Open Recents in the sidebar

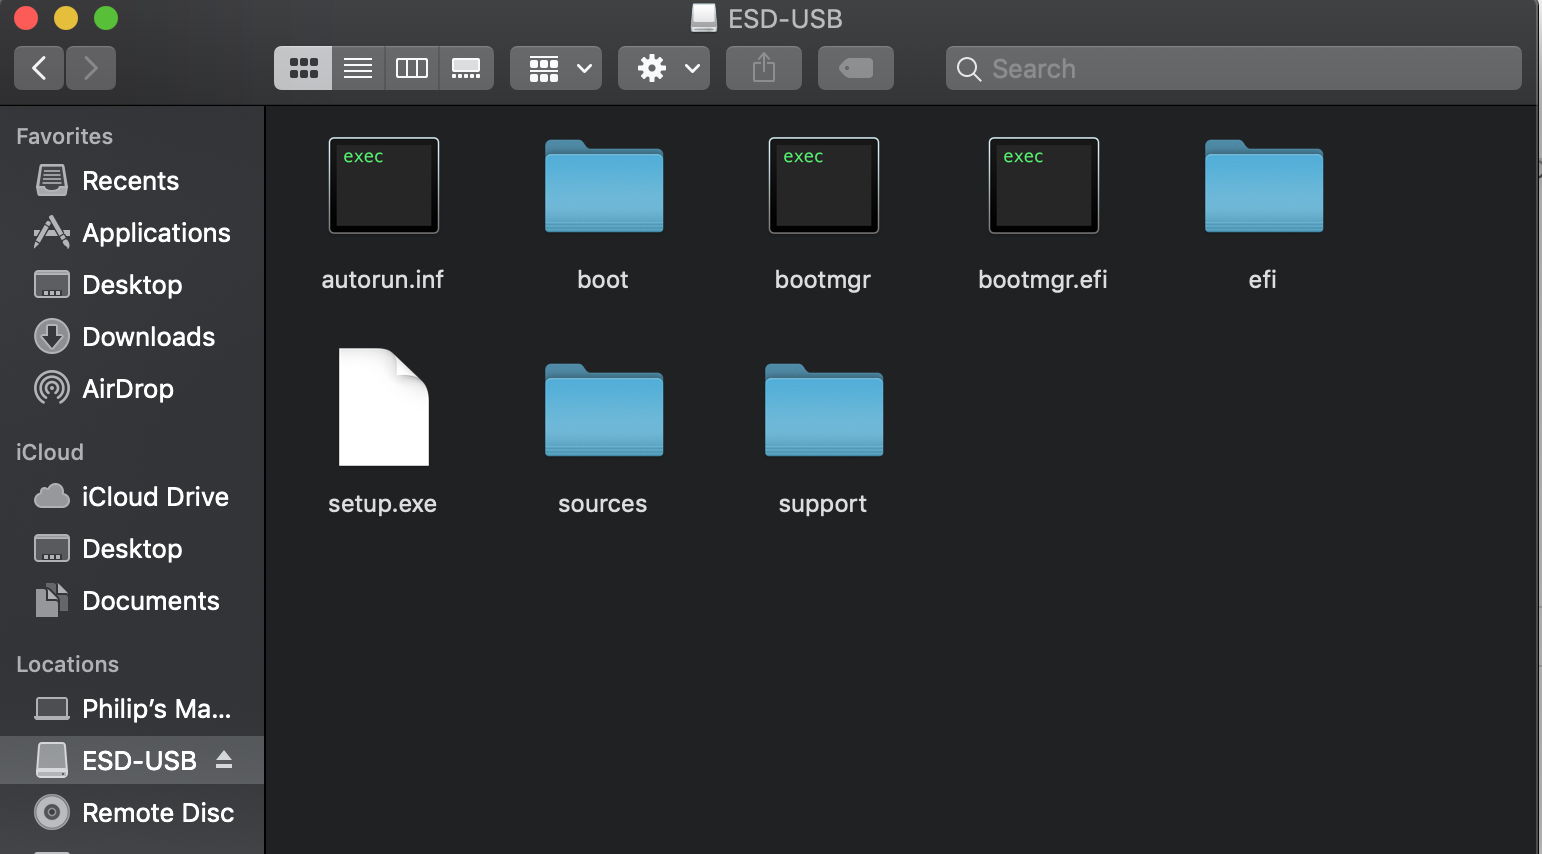point(132,181)
